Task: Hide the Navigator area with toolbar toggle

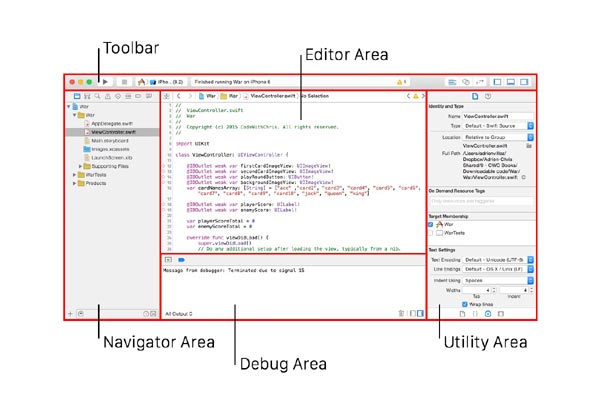Action: tap(497, 82)
